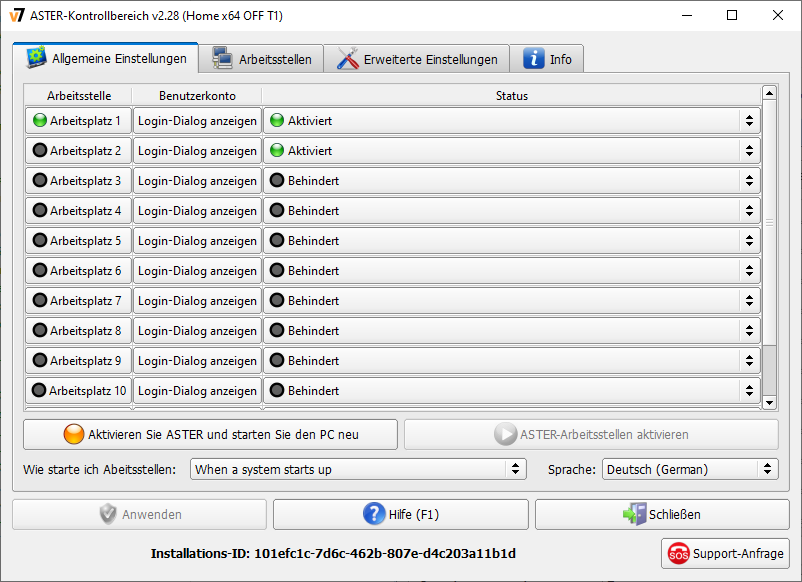Click the Status column header
Viewport: 802px width, 582px height.
(511, 96)
